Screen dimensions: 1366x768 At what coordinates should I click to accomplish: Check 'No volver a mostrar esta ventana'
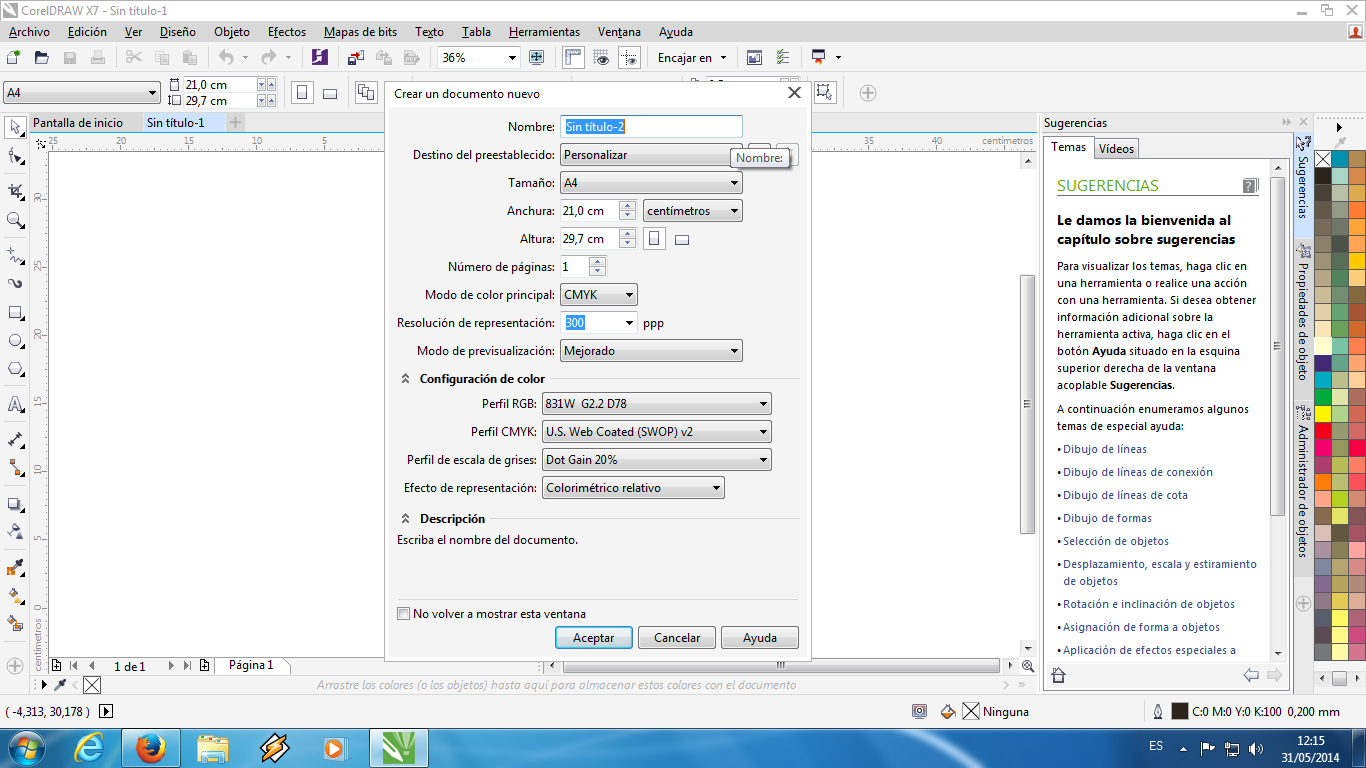pos(404,614)
